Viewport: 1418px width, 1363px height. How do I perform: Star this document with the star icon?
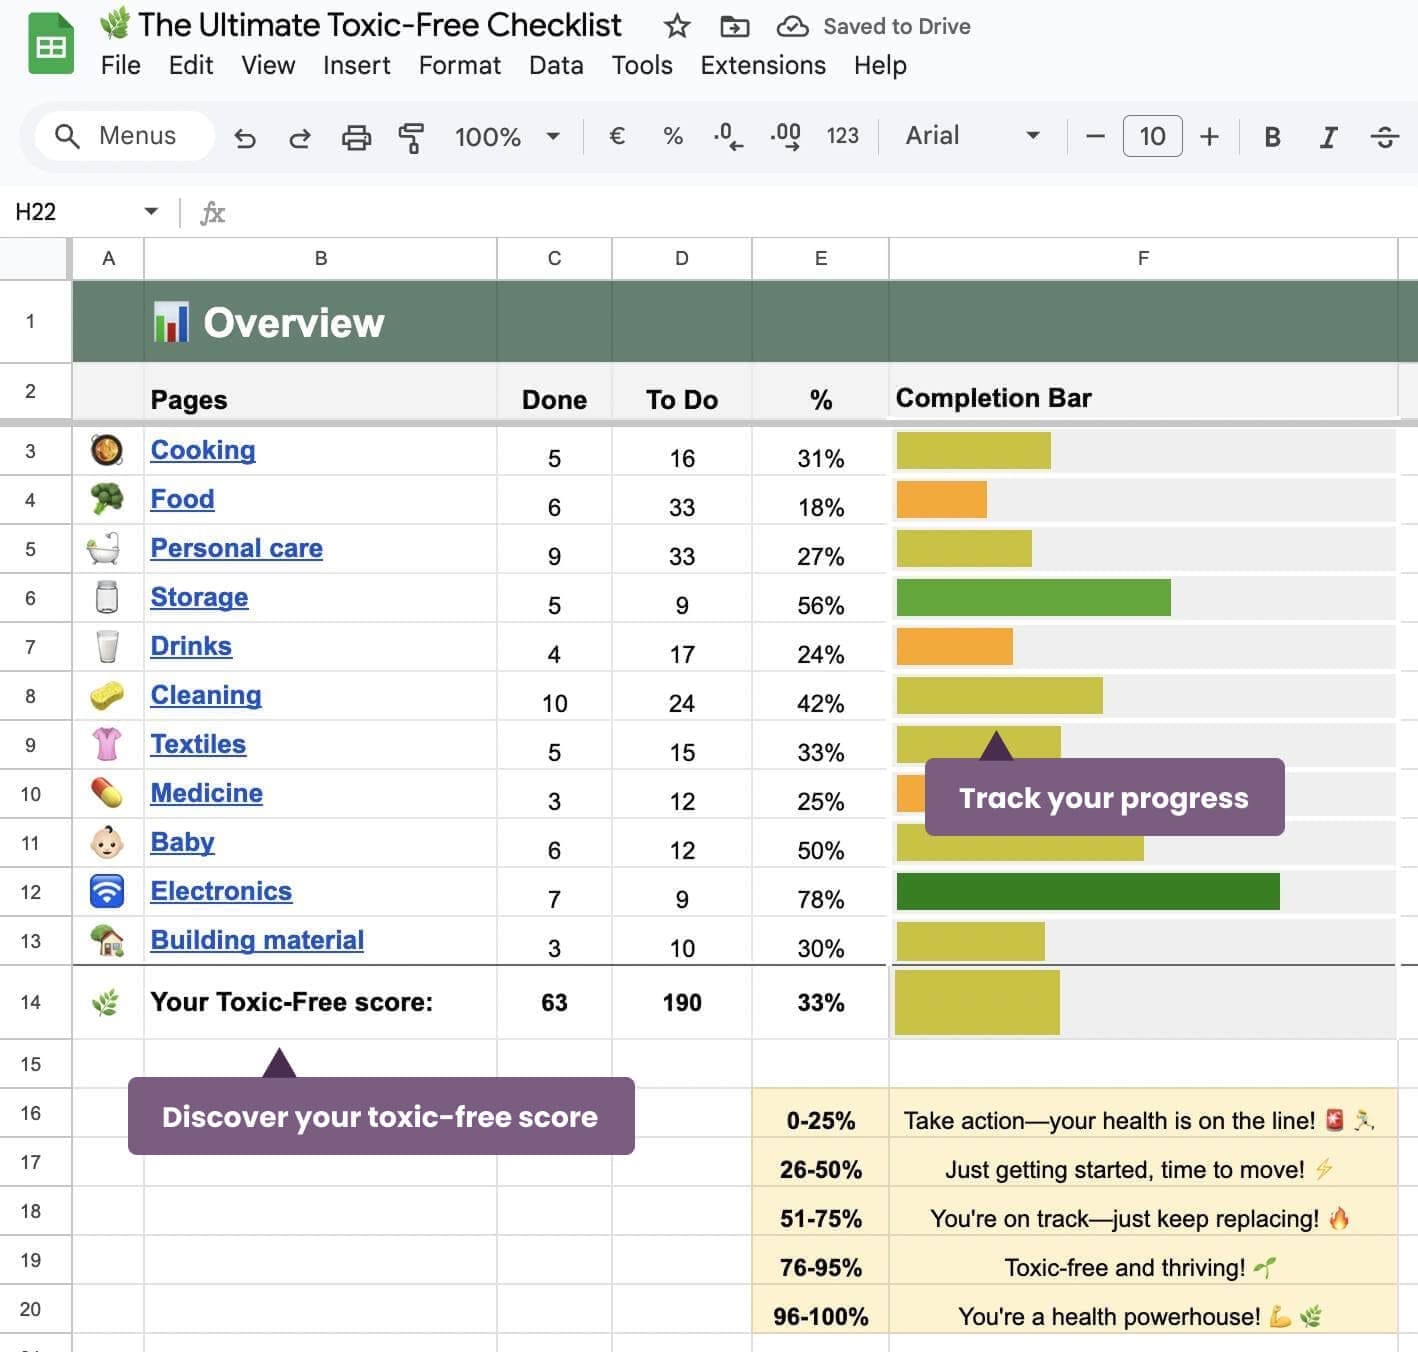[x=677, y=27]
